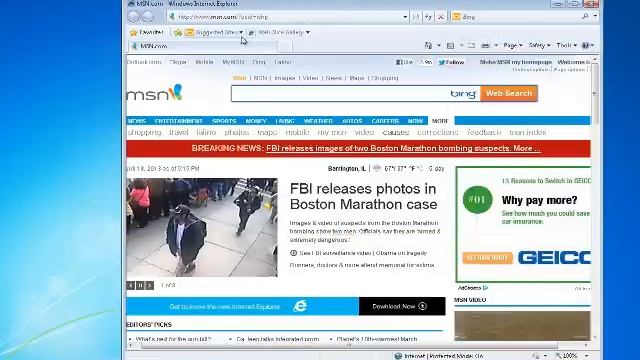Open the NEWS navigation tab
The image size is (640, 360).
click(137, 121)
